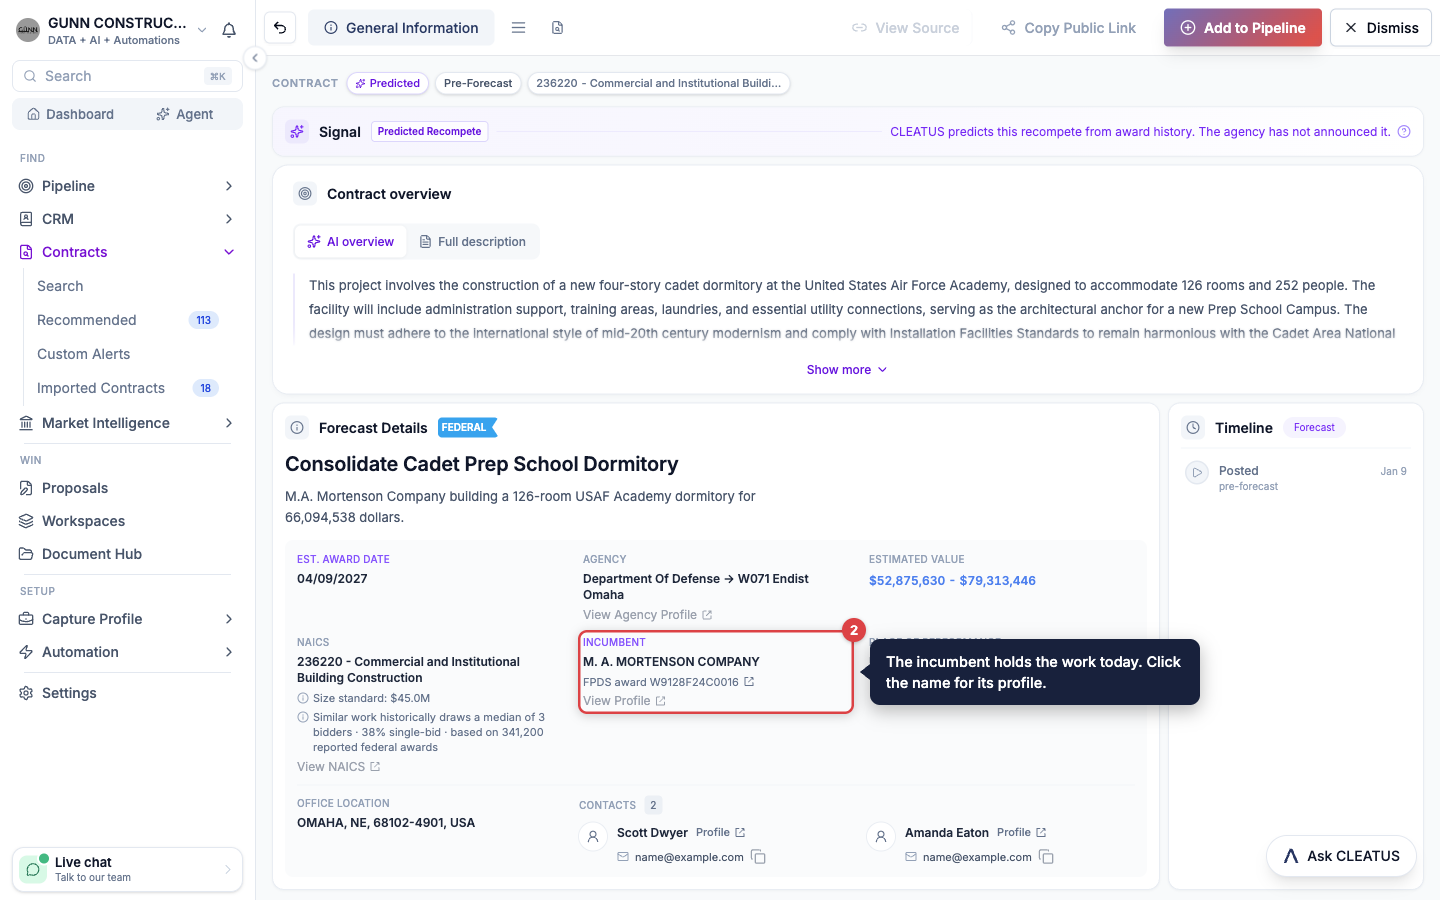The image size is (1440, 900).
Task: Click the timeline Posted play icon
Action: 1197,472
